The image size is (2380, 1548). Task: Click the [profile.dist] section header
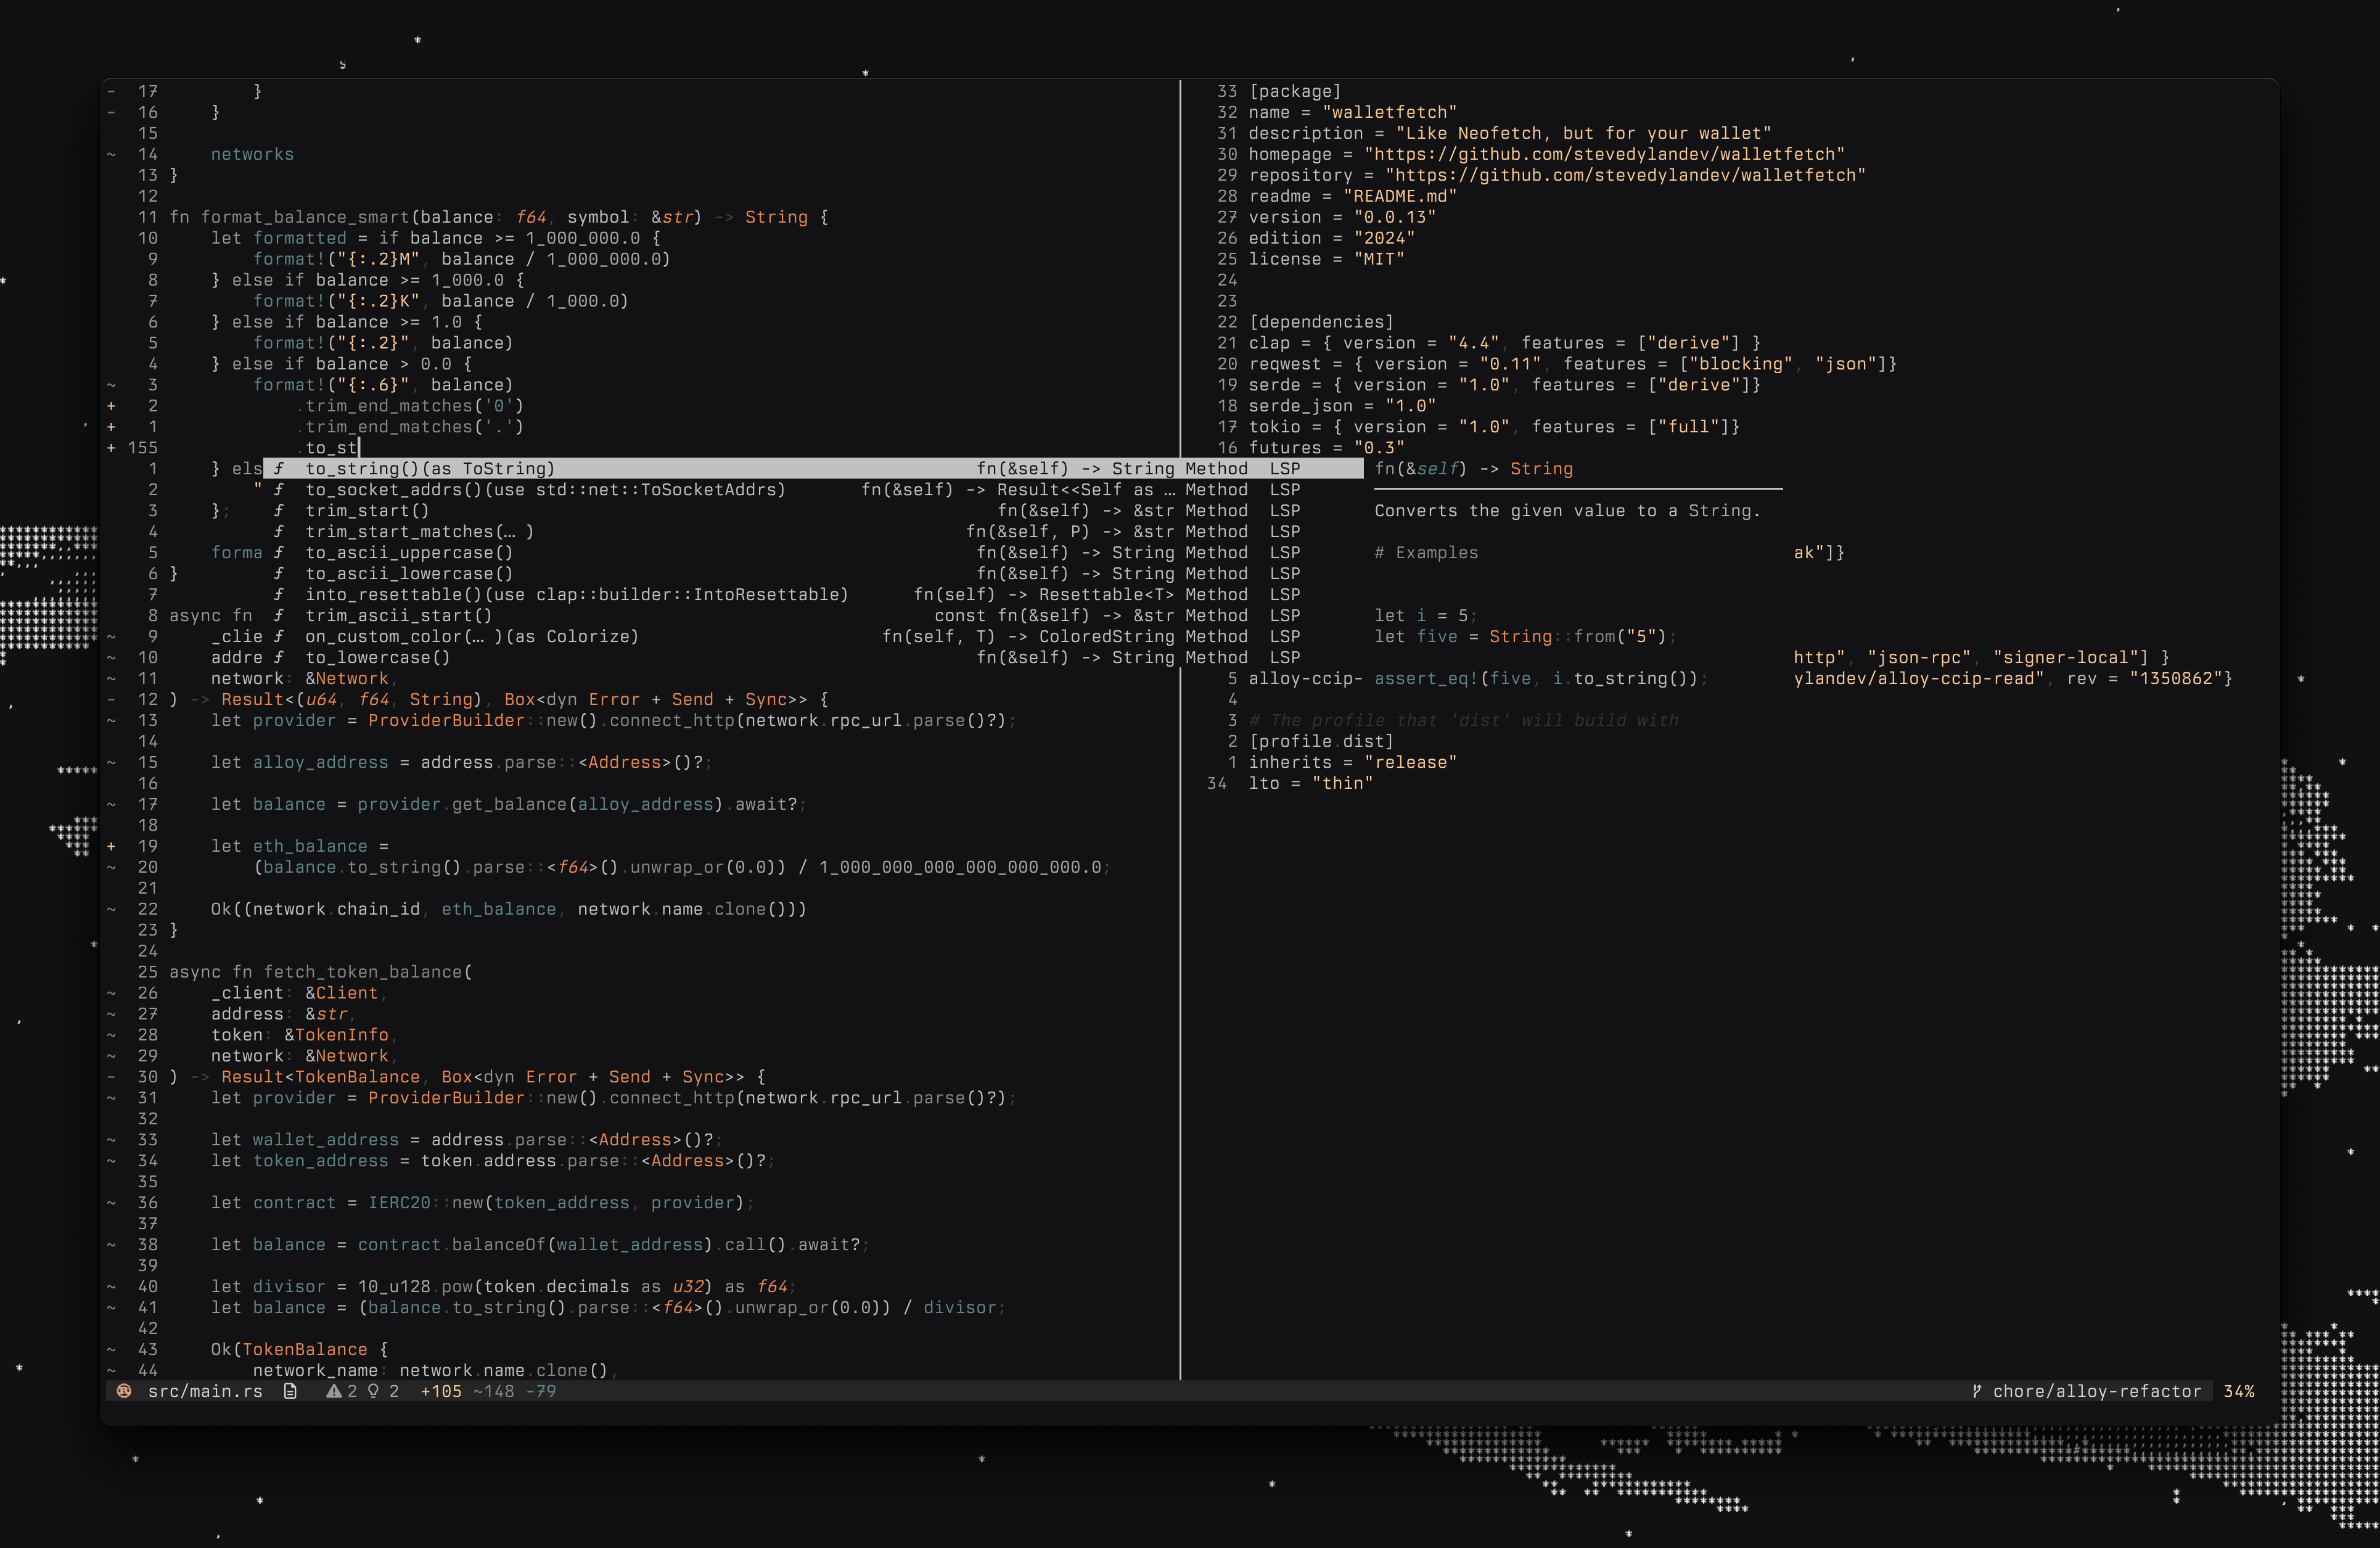click(x=1321, y=741)
